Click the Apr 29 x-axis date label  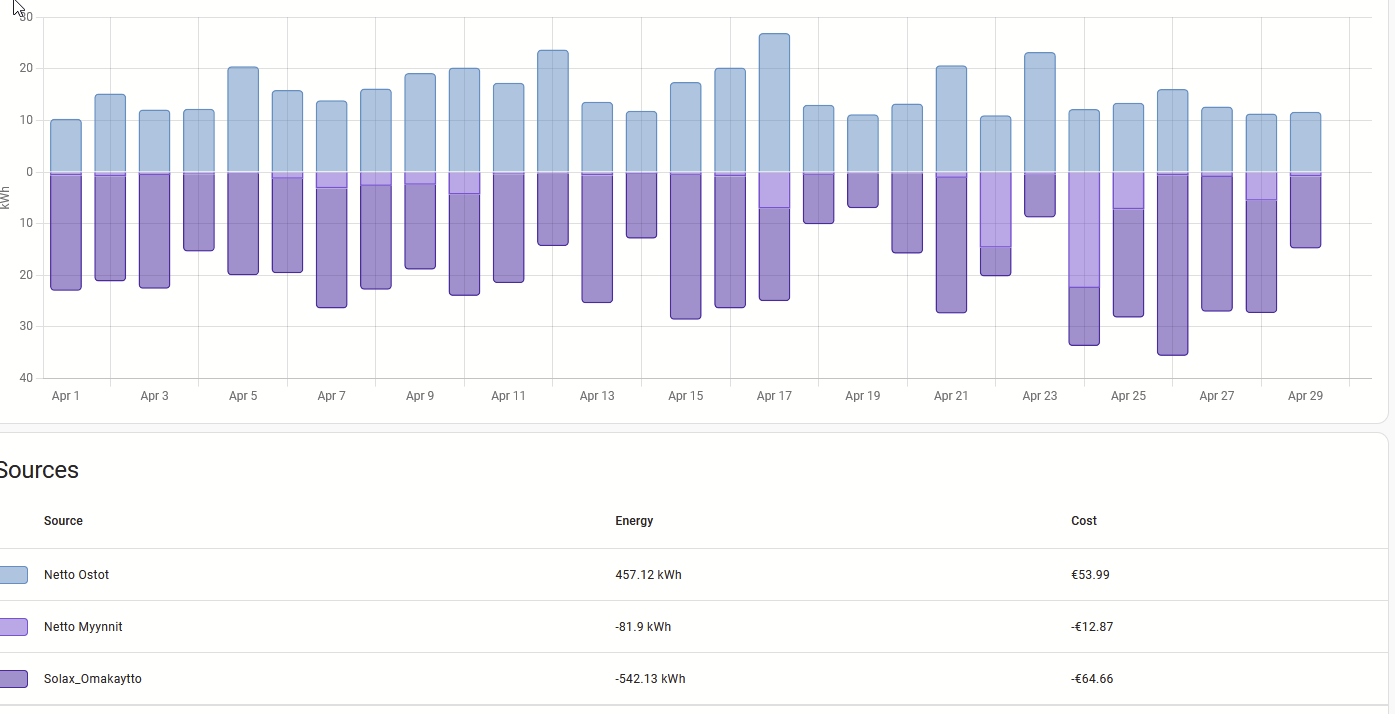tap(1305, 396)
